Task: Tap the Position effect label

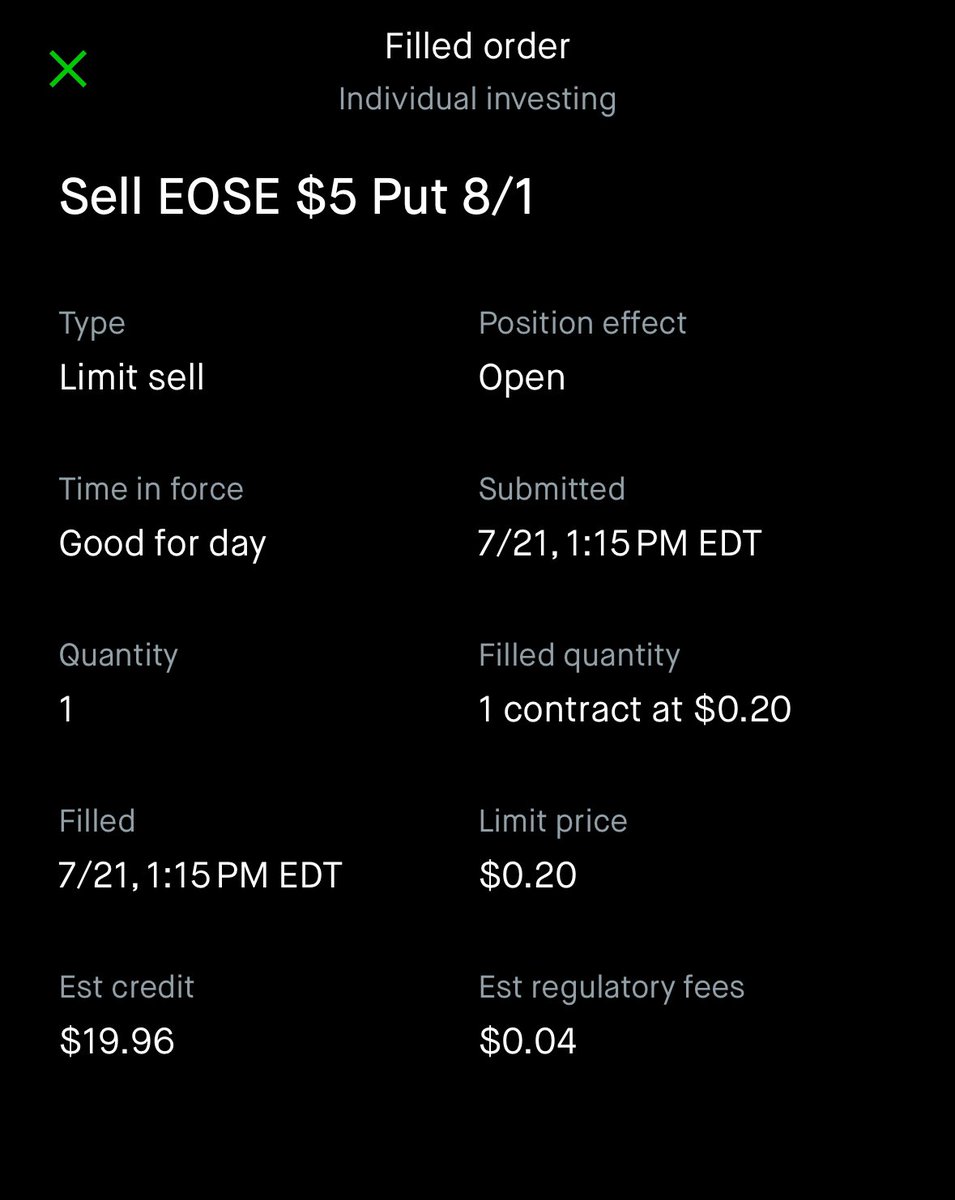Action: 583,323
